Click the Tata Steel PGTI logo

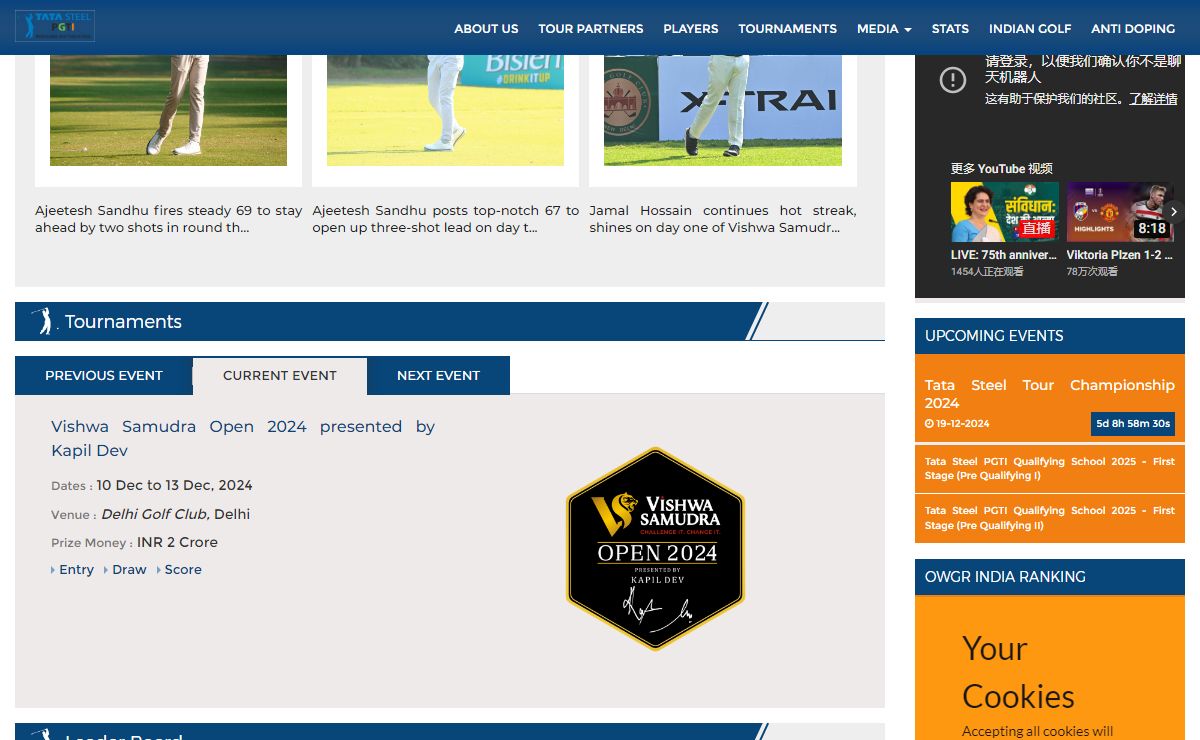pos(55,26)
